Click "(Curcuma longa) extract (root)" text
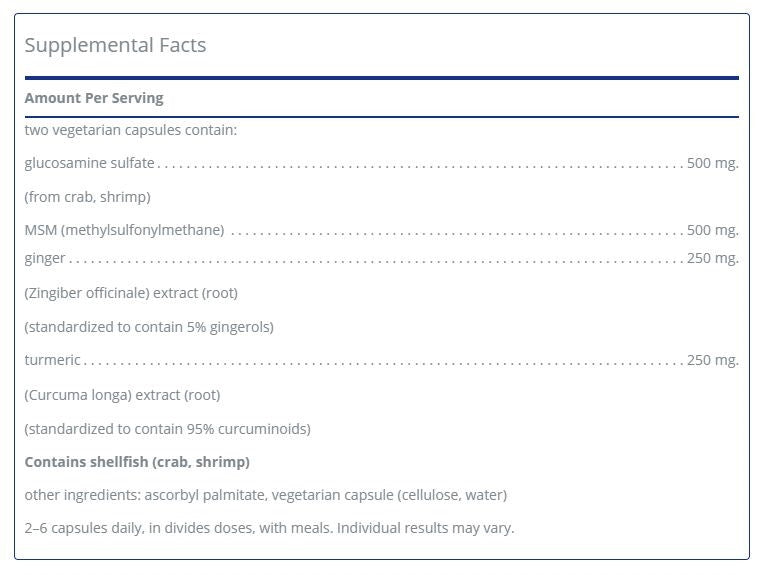The height and width of the screenshot is (575, 763). pyautogui.click(x=122, y=395)
